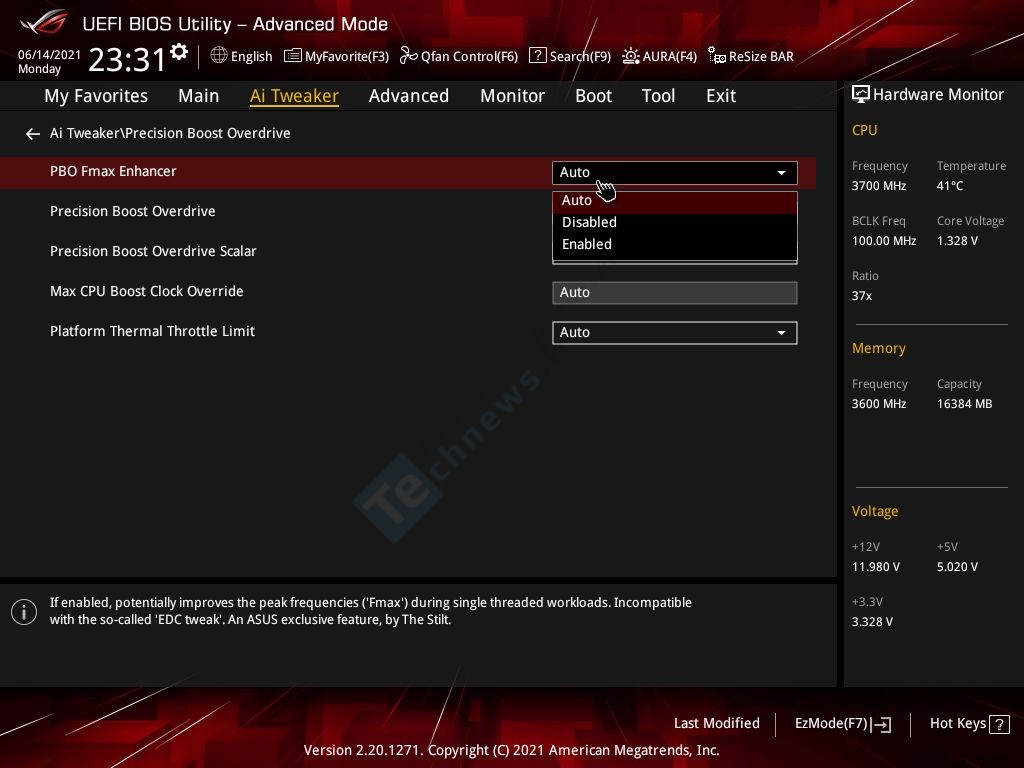Select the PBO Fmax Enhancer row label
The width and height of the screenshot is (1024, 768).
[113, 171]
